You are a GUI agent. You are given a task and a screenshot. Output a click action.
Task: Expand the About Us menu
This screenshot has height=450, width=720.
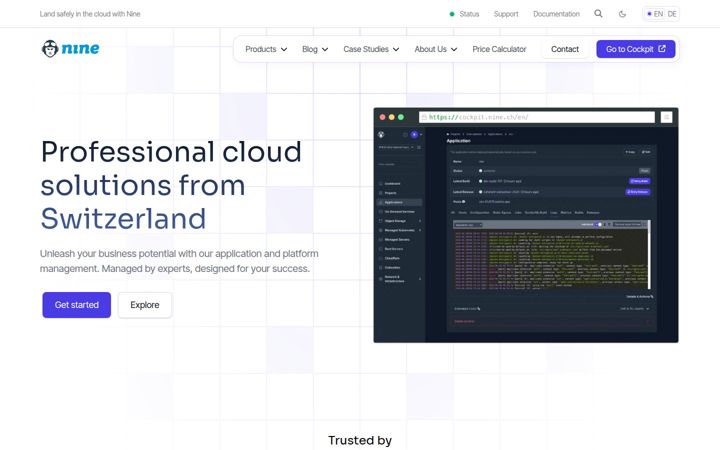435,49
